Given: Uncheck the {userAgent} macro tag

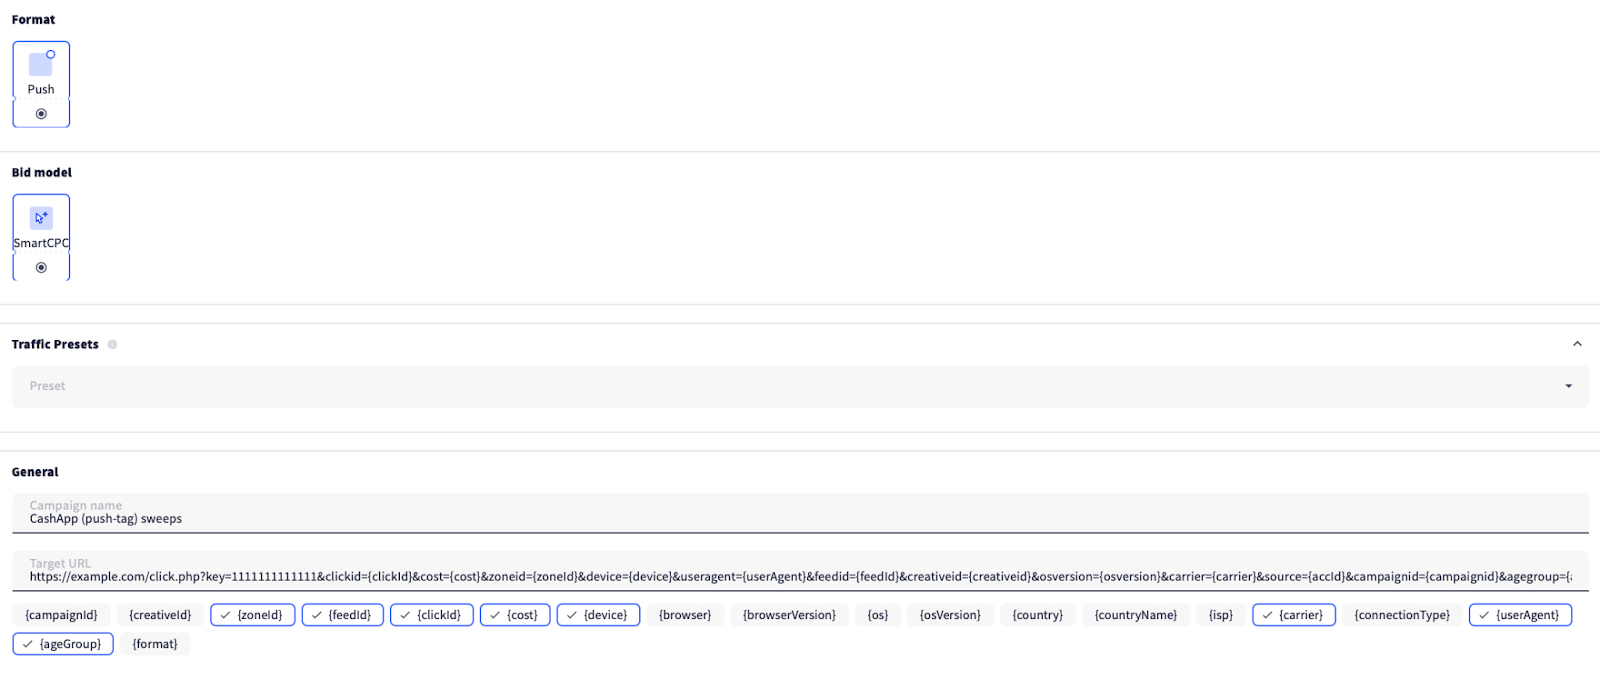Looking at the screenshot, I should point(1520,615).
